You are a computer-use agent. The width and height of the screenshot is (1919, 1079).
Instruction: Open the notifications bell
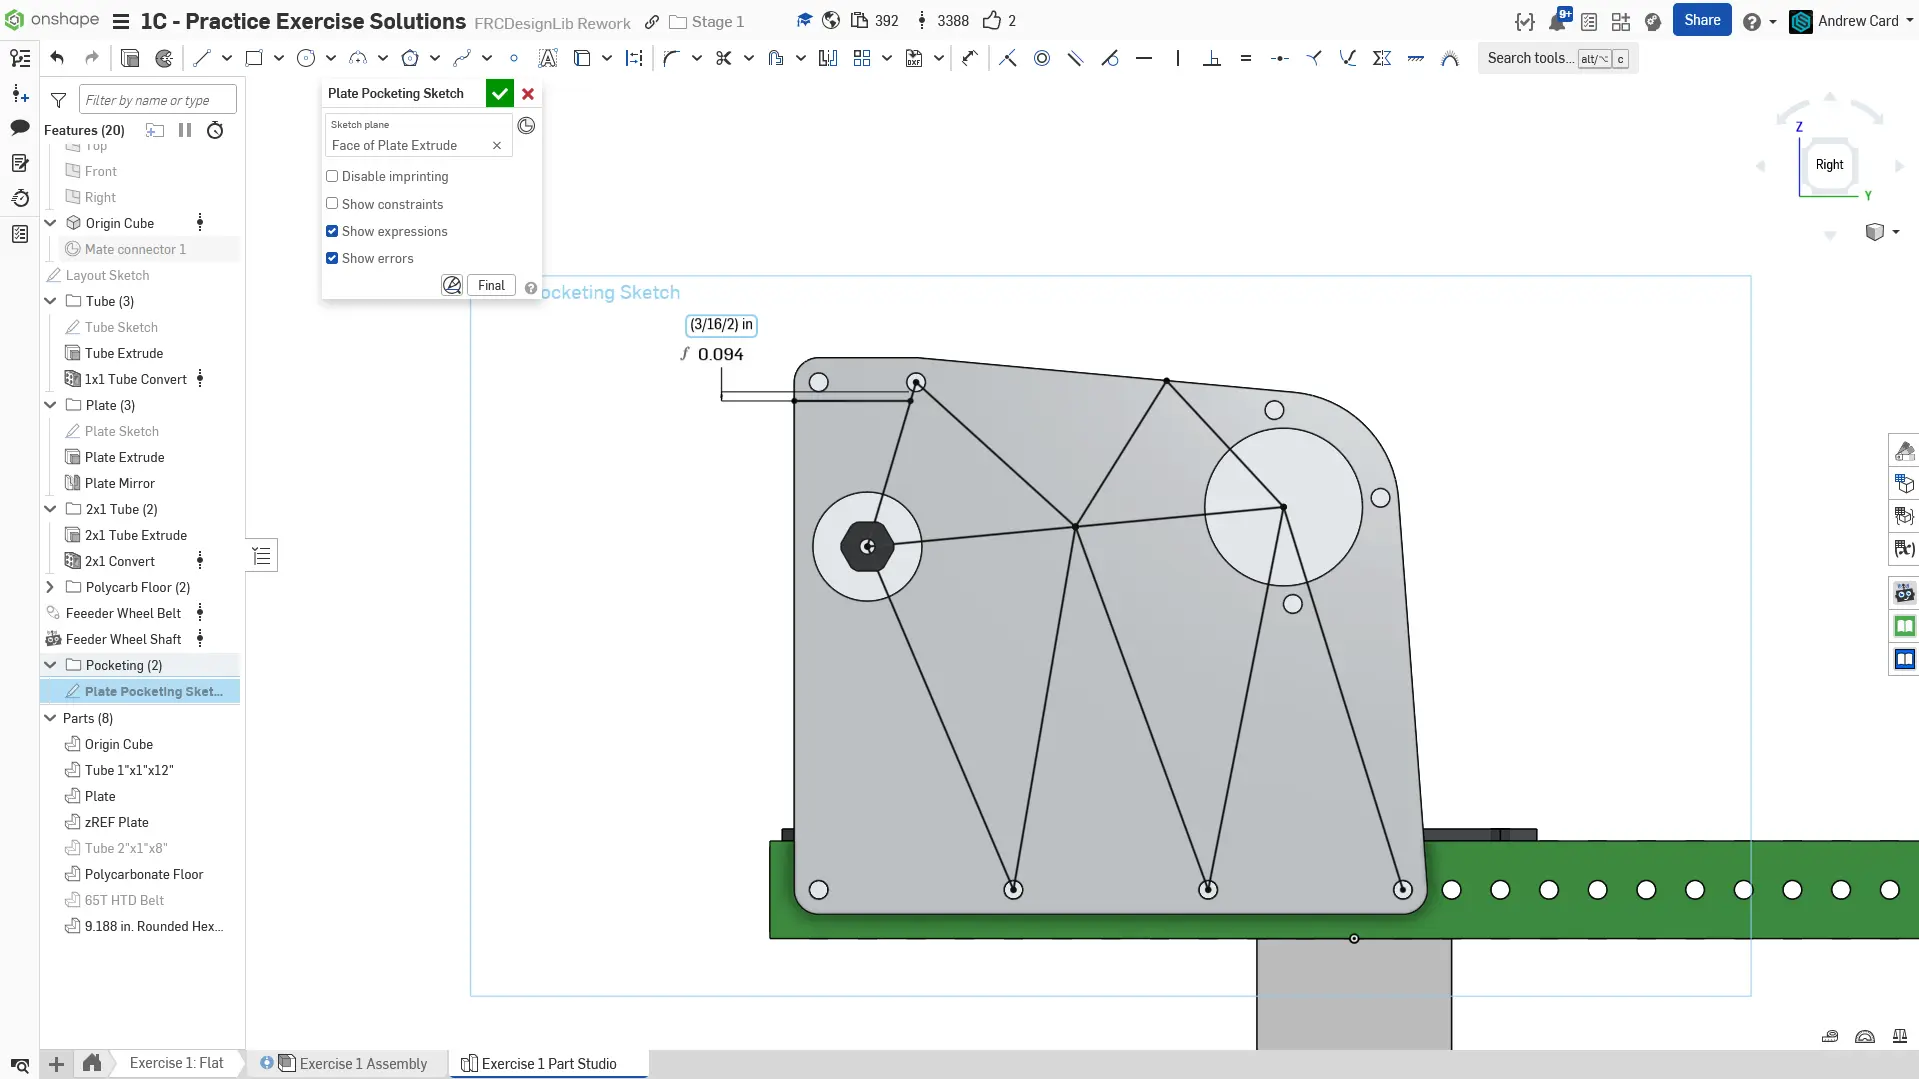click(1557, 21)
